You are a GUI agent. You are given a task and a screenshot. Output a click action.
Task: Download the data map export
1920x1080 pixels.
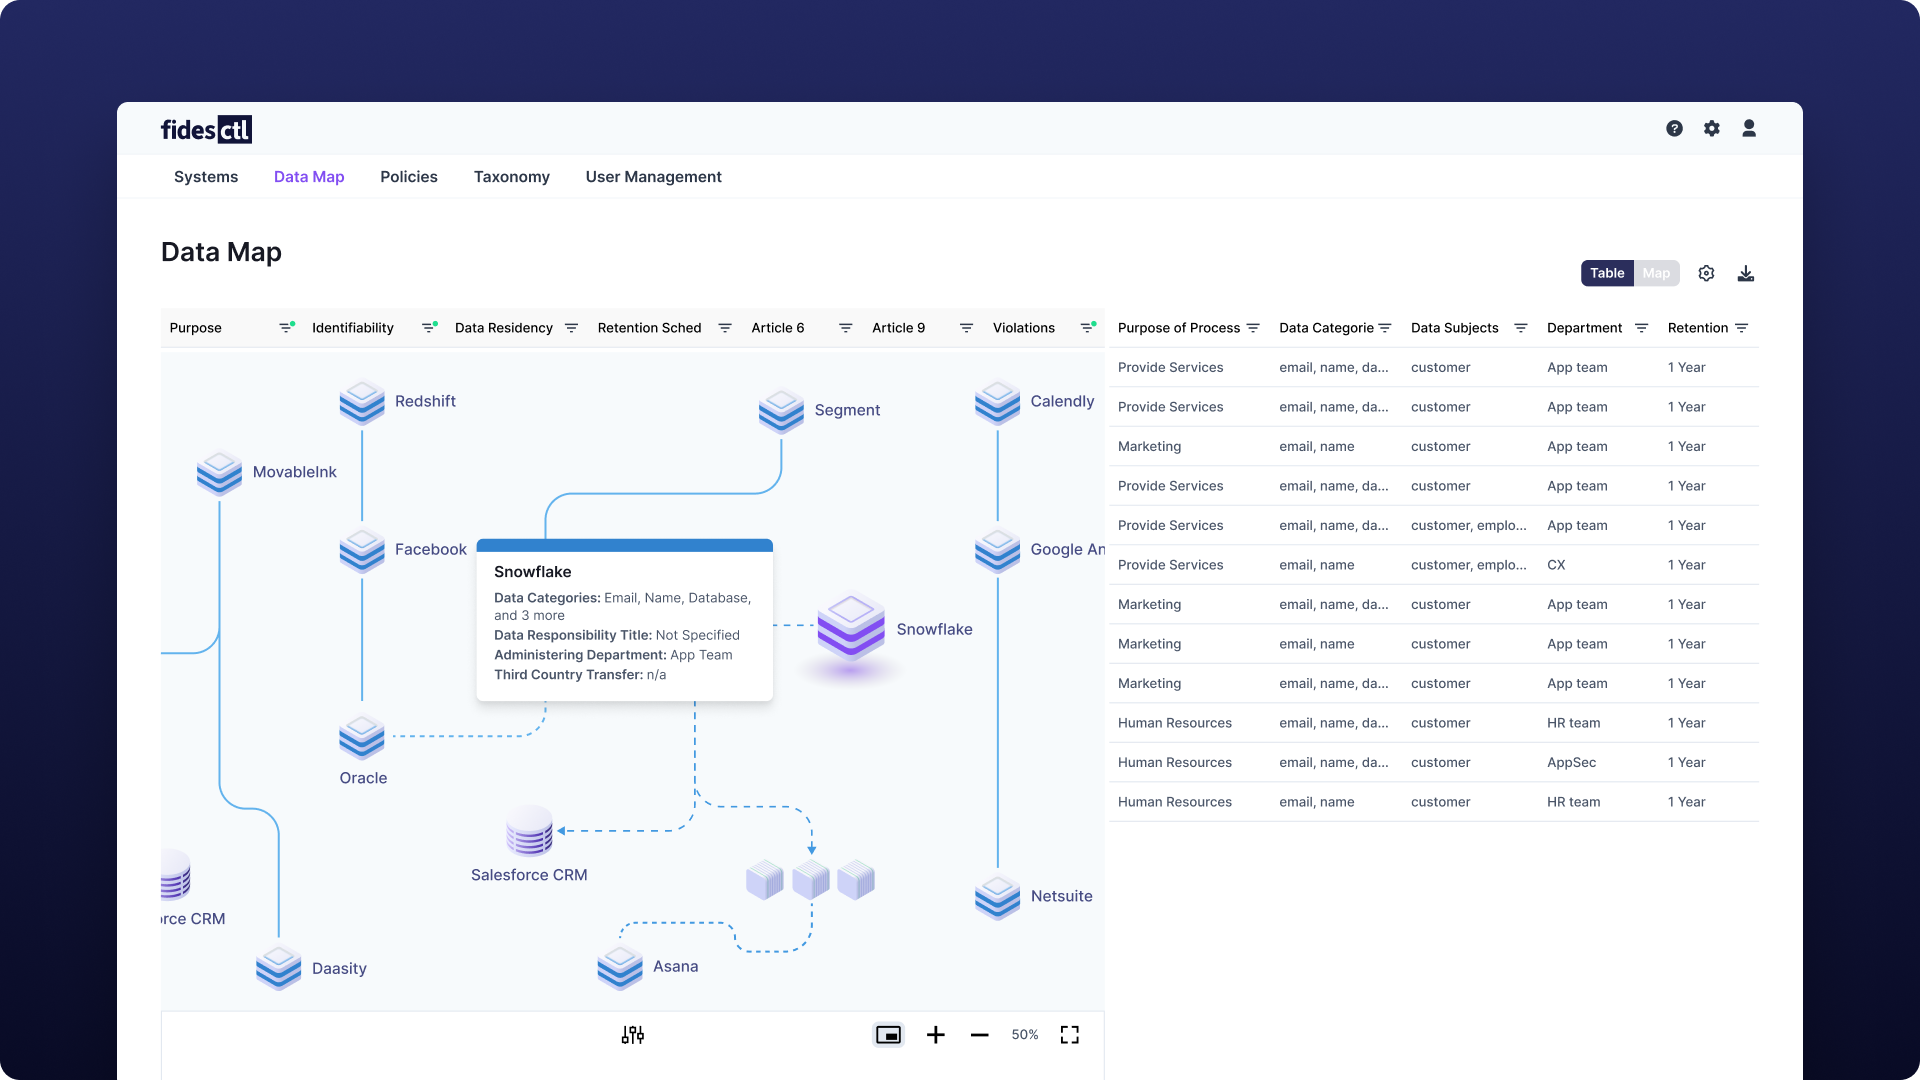pyautogui.click(x=1746, y=274)
